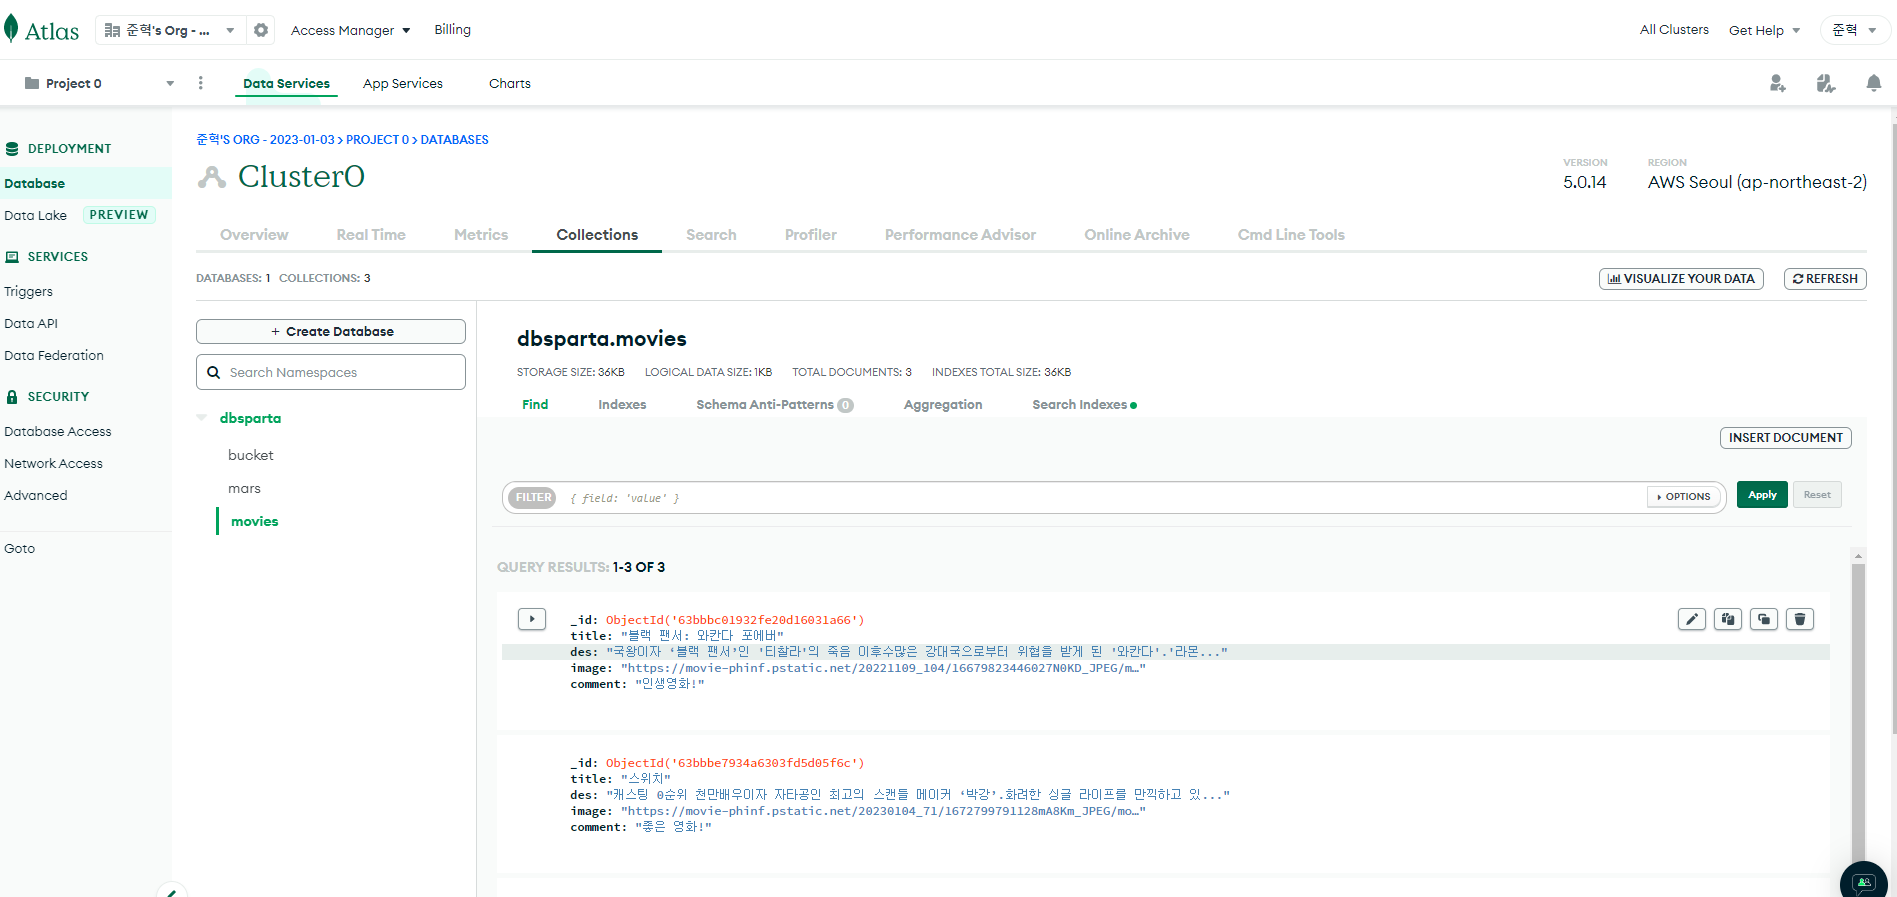Open organization settings gear icon
Viewport: 1897px width, 897px height.
[261, 30]
